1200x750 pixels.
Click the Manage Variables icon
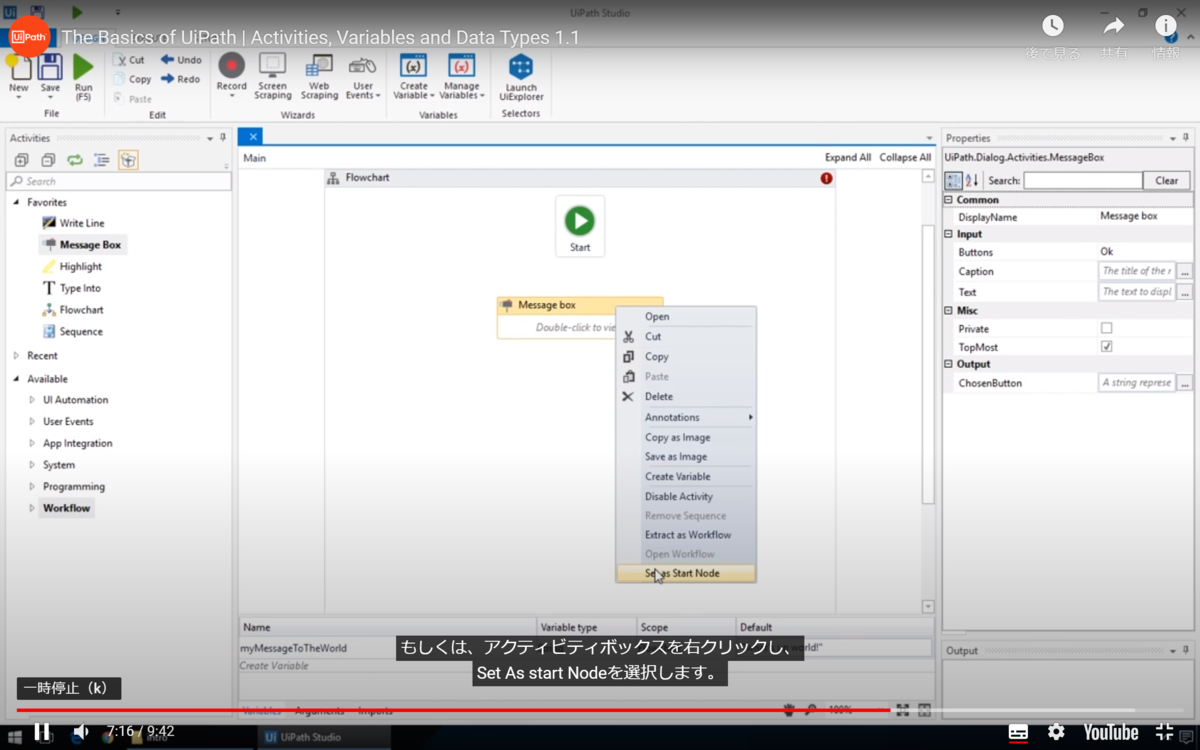tap(461, 67)
